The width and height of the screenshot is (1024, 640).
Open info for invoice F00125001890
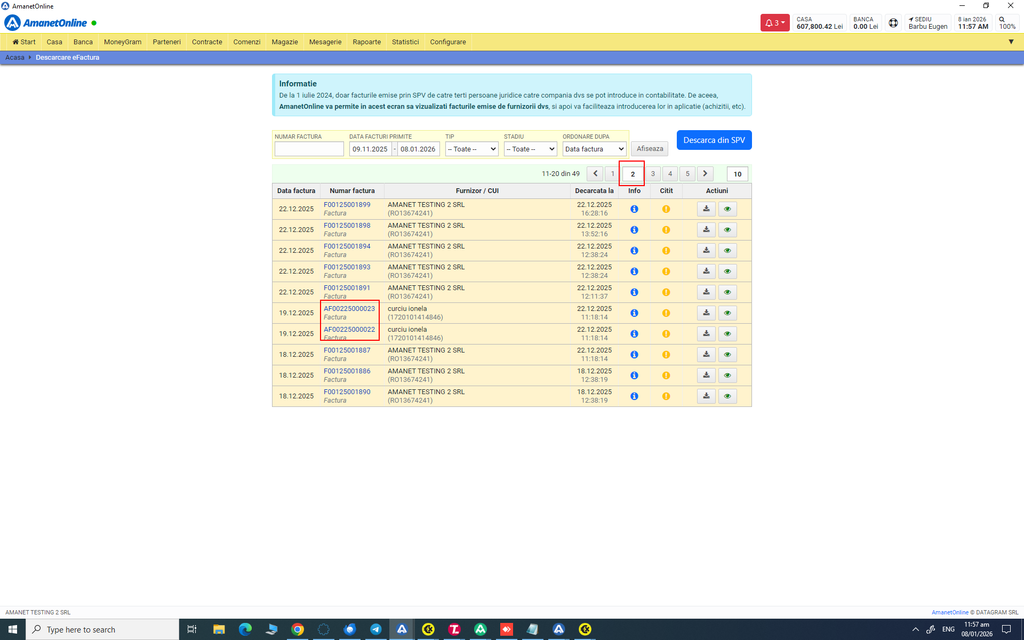click(x=634, y=396)
